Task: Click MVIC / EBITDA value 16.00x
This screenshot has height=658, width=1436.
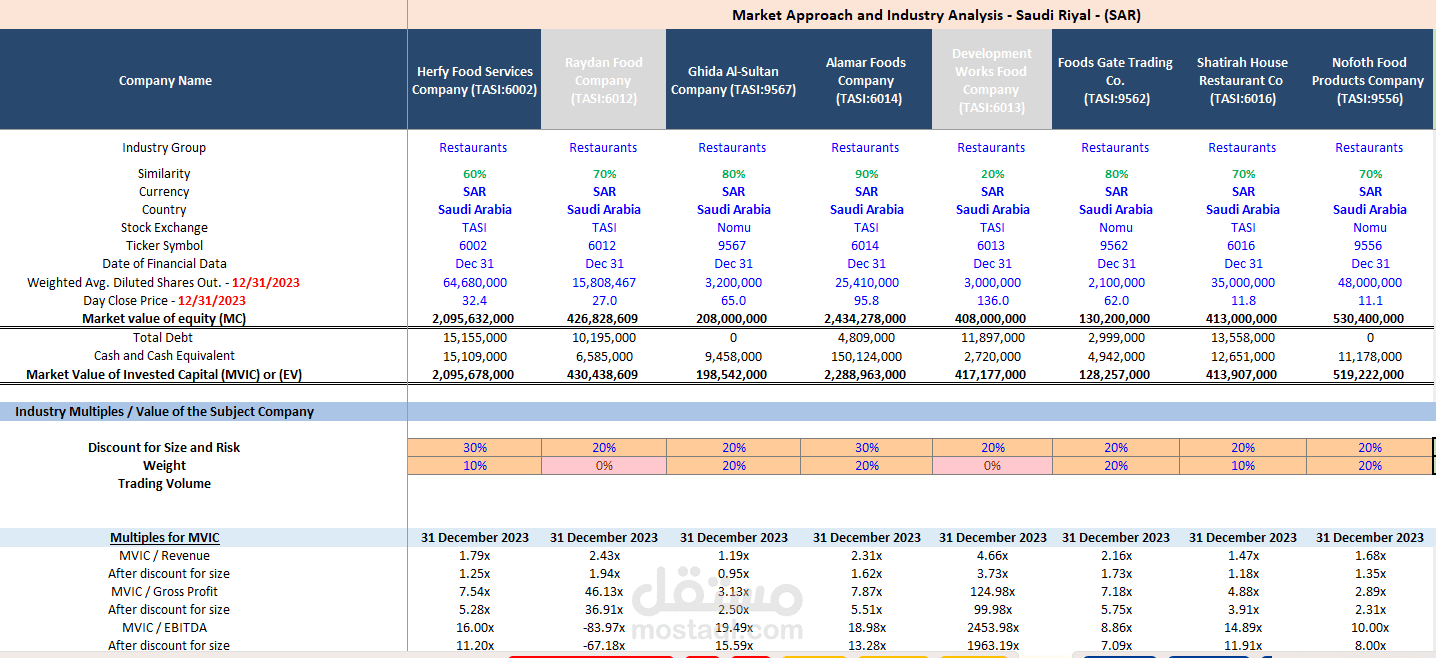Action: click(x=473, y=628)
